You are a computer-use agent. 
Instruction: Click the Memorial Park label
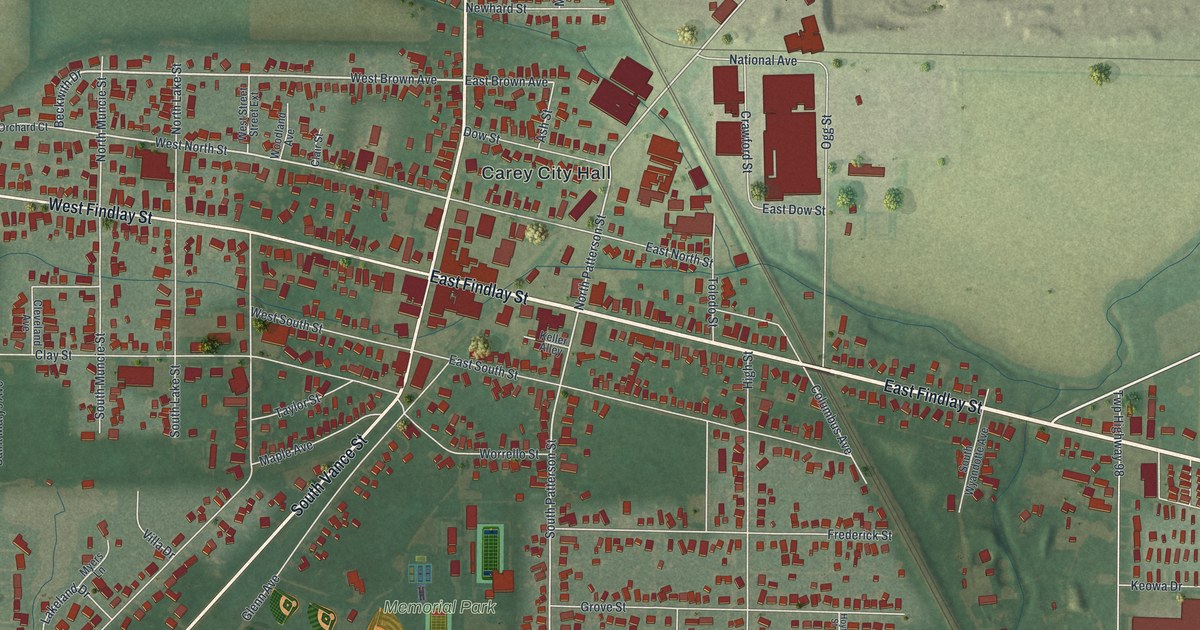coord(440,607)
